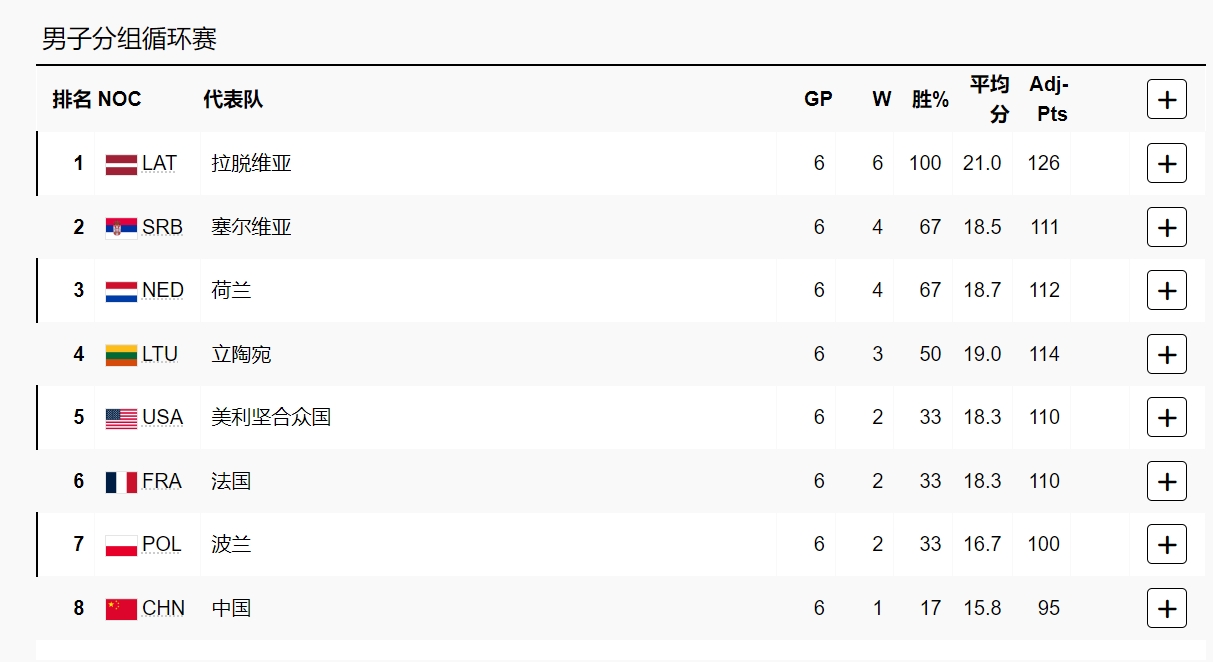Expand the 塞尔维亚 row details
Viewport: 1213px width, 662px height.
(1166, 227)
